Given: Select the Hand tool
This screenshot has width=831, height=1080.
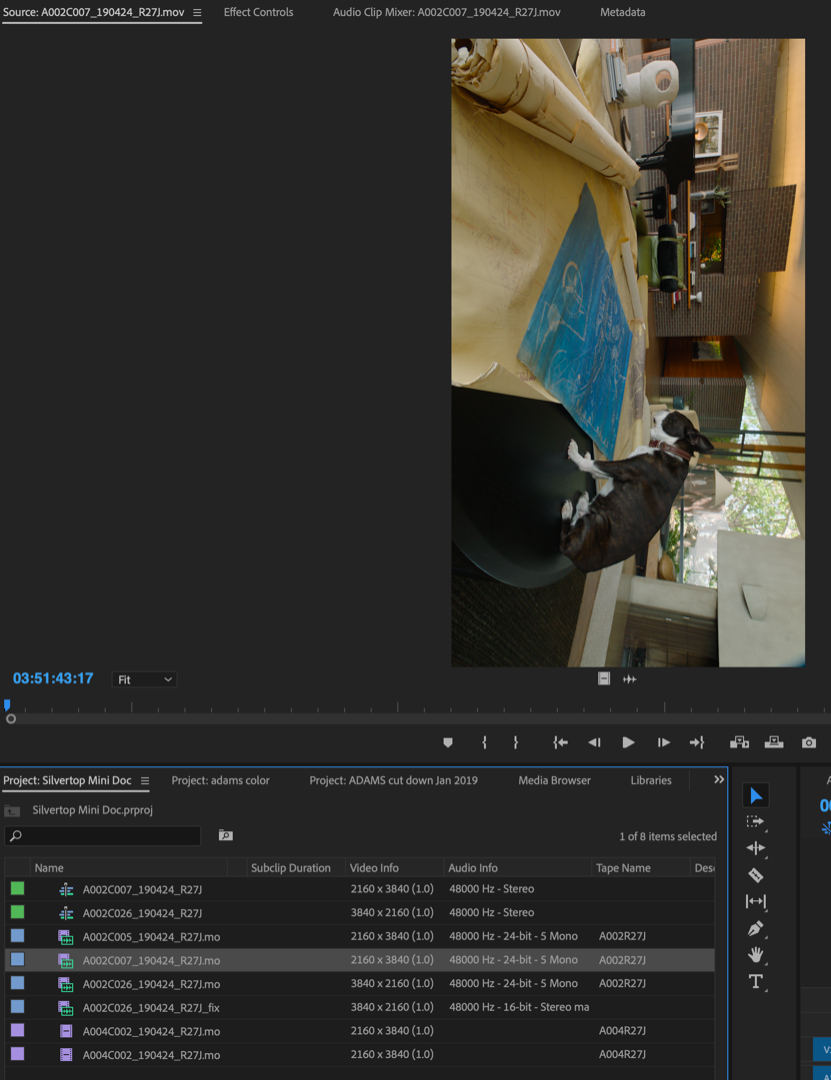Looking at the screenshot, I should pos(755,955).
